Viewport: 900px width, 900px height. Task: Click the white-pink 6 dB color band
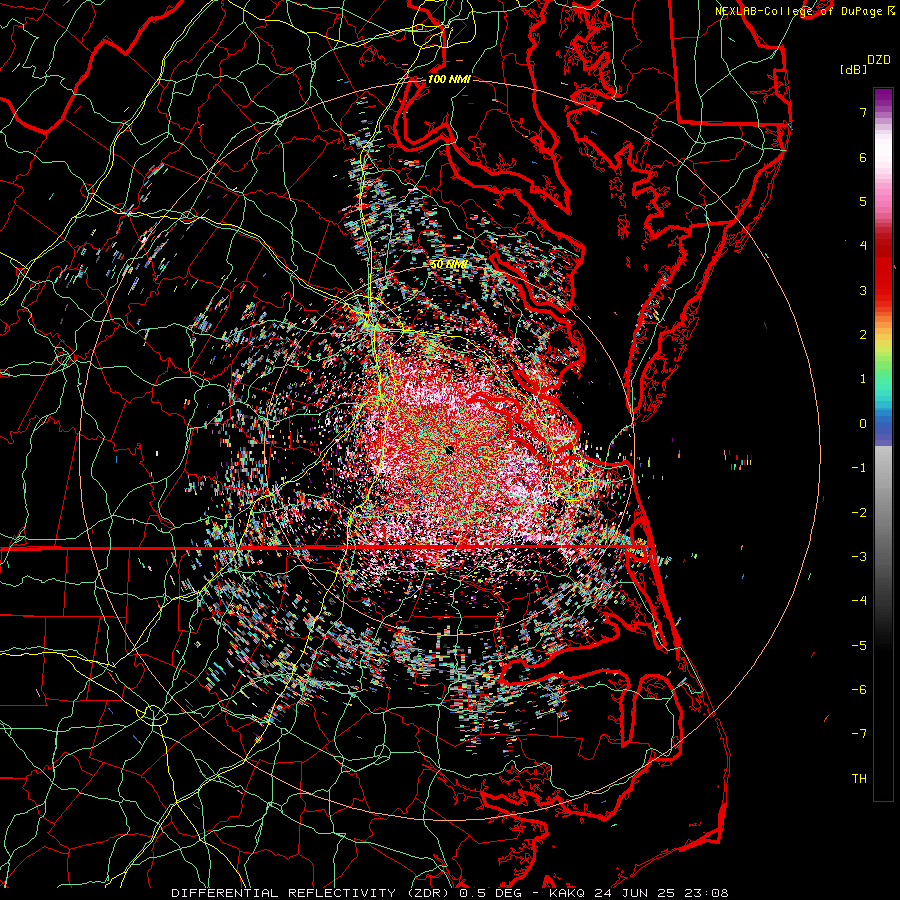click(x=883, y=157)
